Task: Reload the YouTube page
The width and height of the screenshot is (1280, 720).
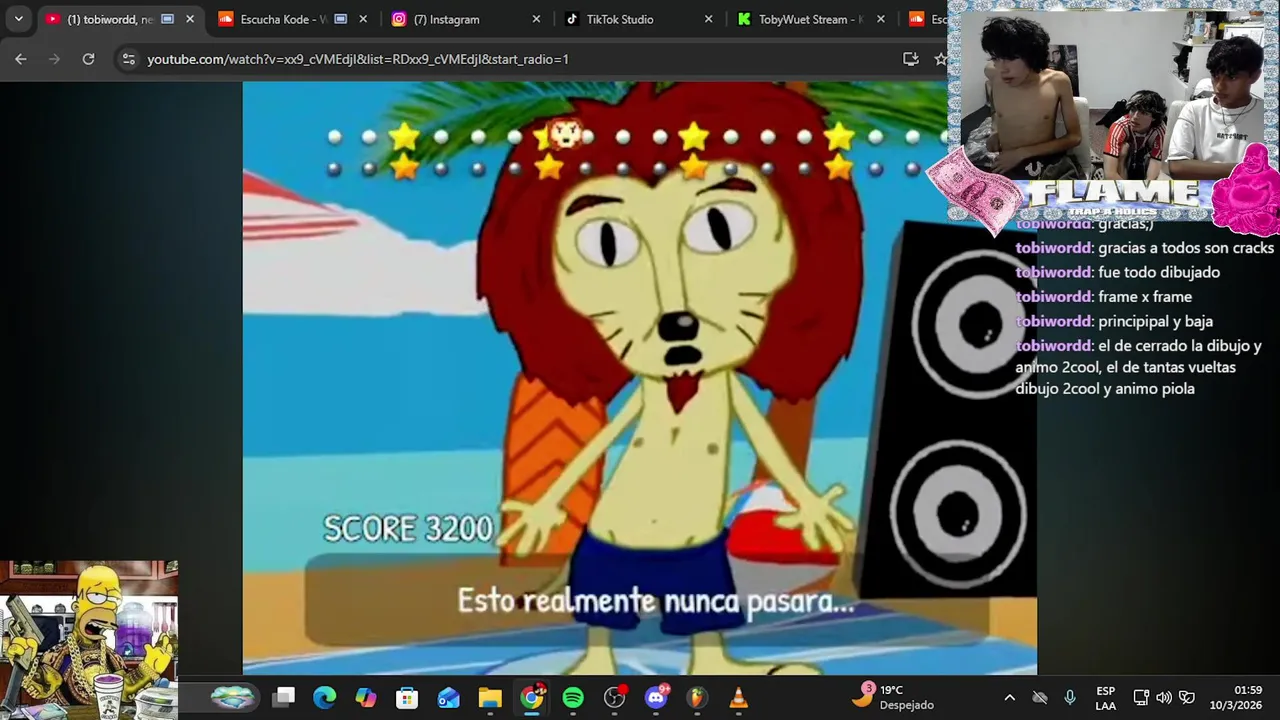Action: tap(88, 59)
